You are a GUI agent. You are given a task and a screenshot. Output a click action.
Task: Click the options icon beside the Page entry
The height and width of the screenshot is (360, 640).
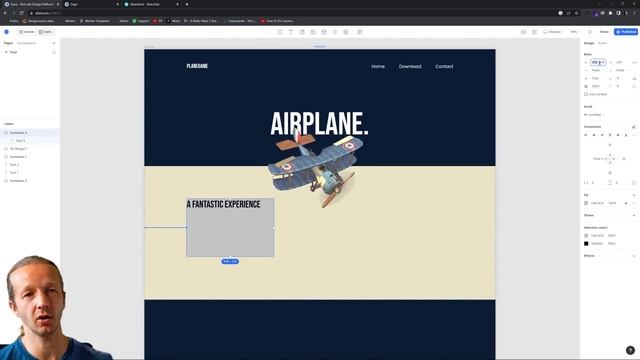[54, 52]
